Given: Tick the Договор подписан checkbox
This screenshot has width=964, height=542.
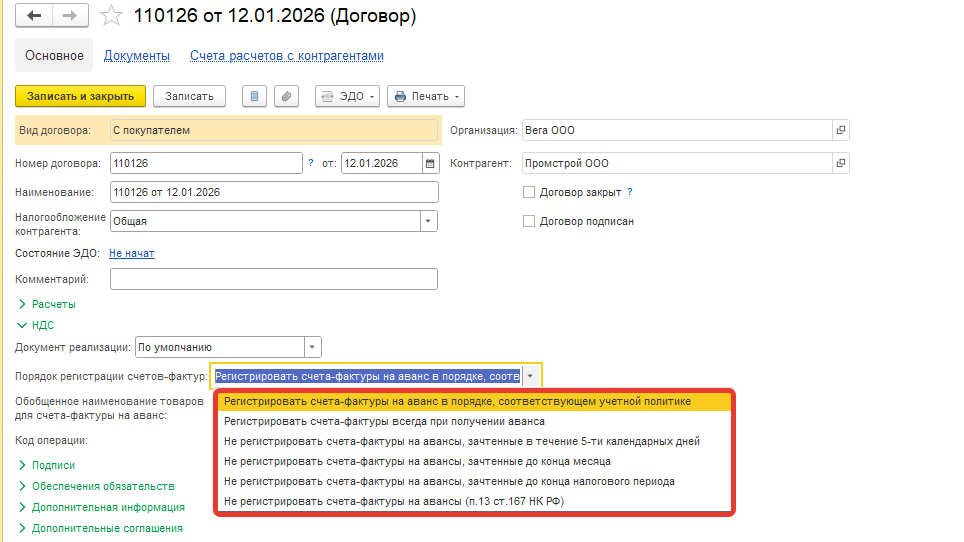Looking at the screenshot, I should [529, 221].
